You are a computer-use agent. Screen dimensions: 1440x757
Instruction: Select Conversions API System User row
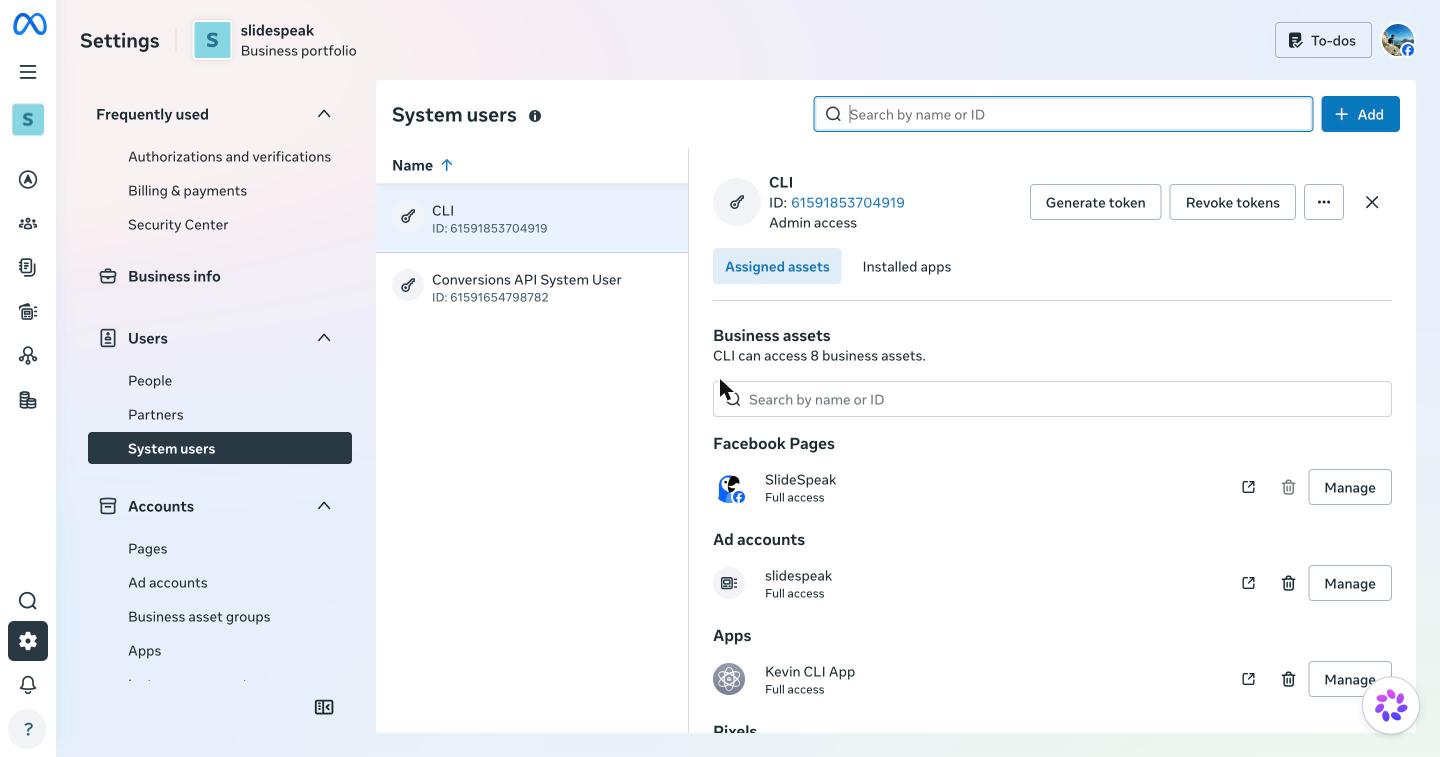(532, 287)
